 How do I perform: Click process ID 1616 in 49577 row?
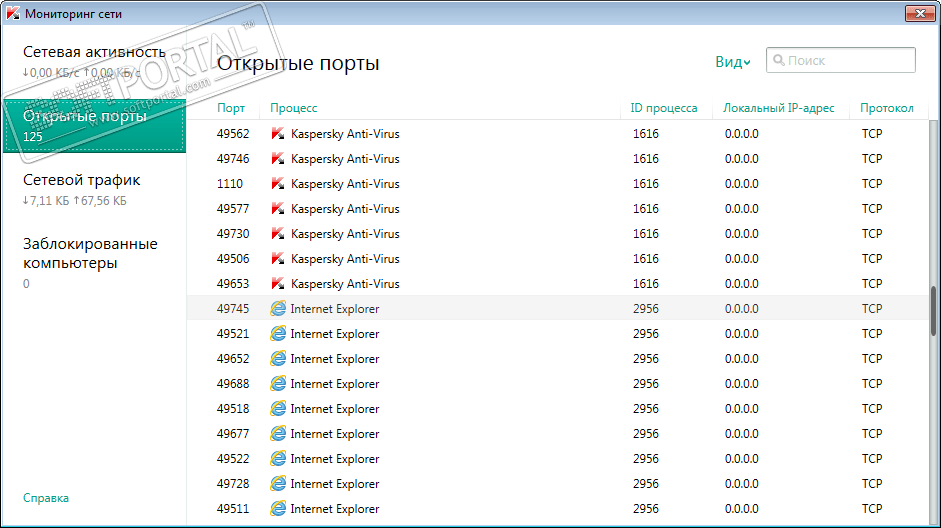646,209
